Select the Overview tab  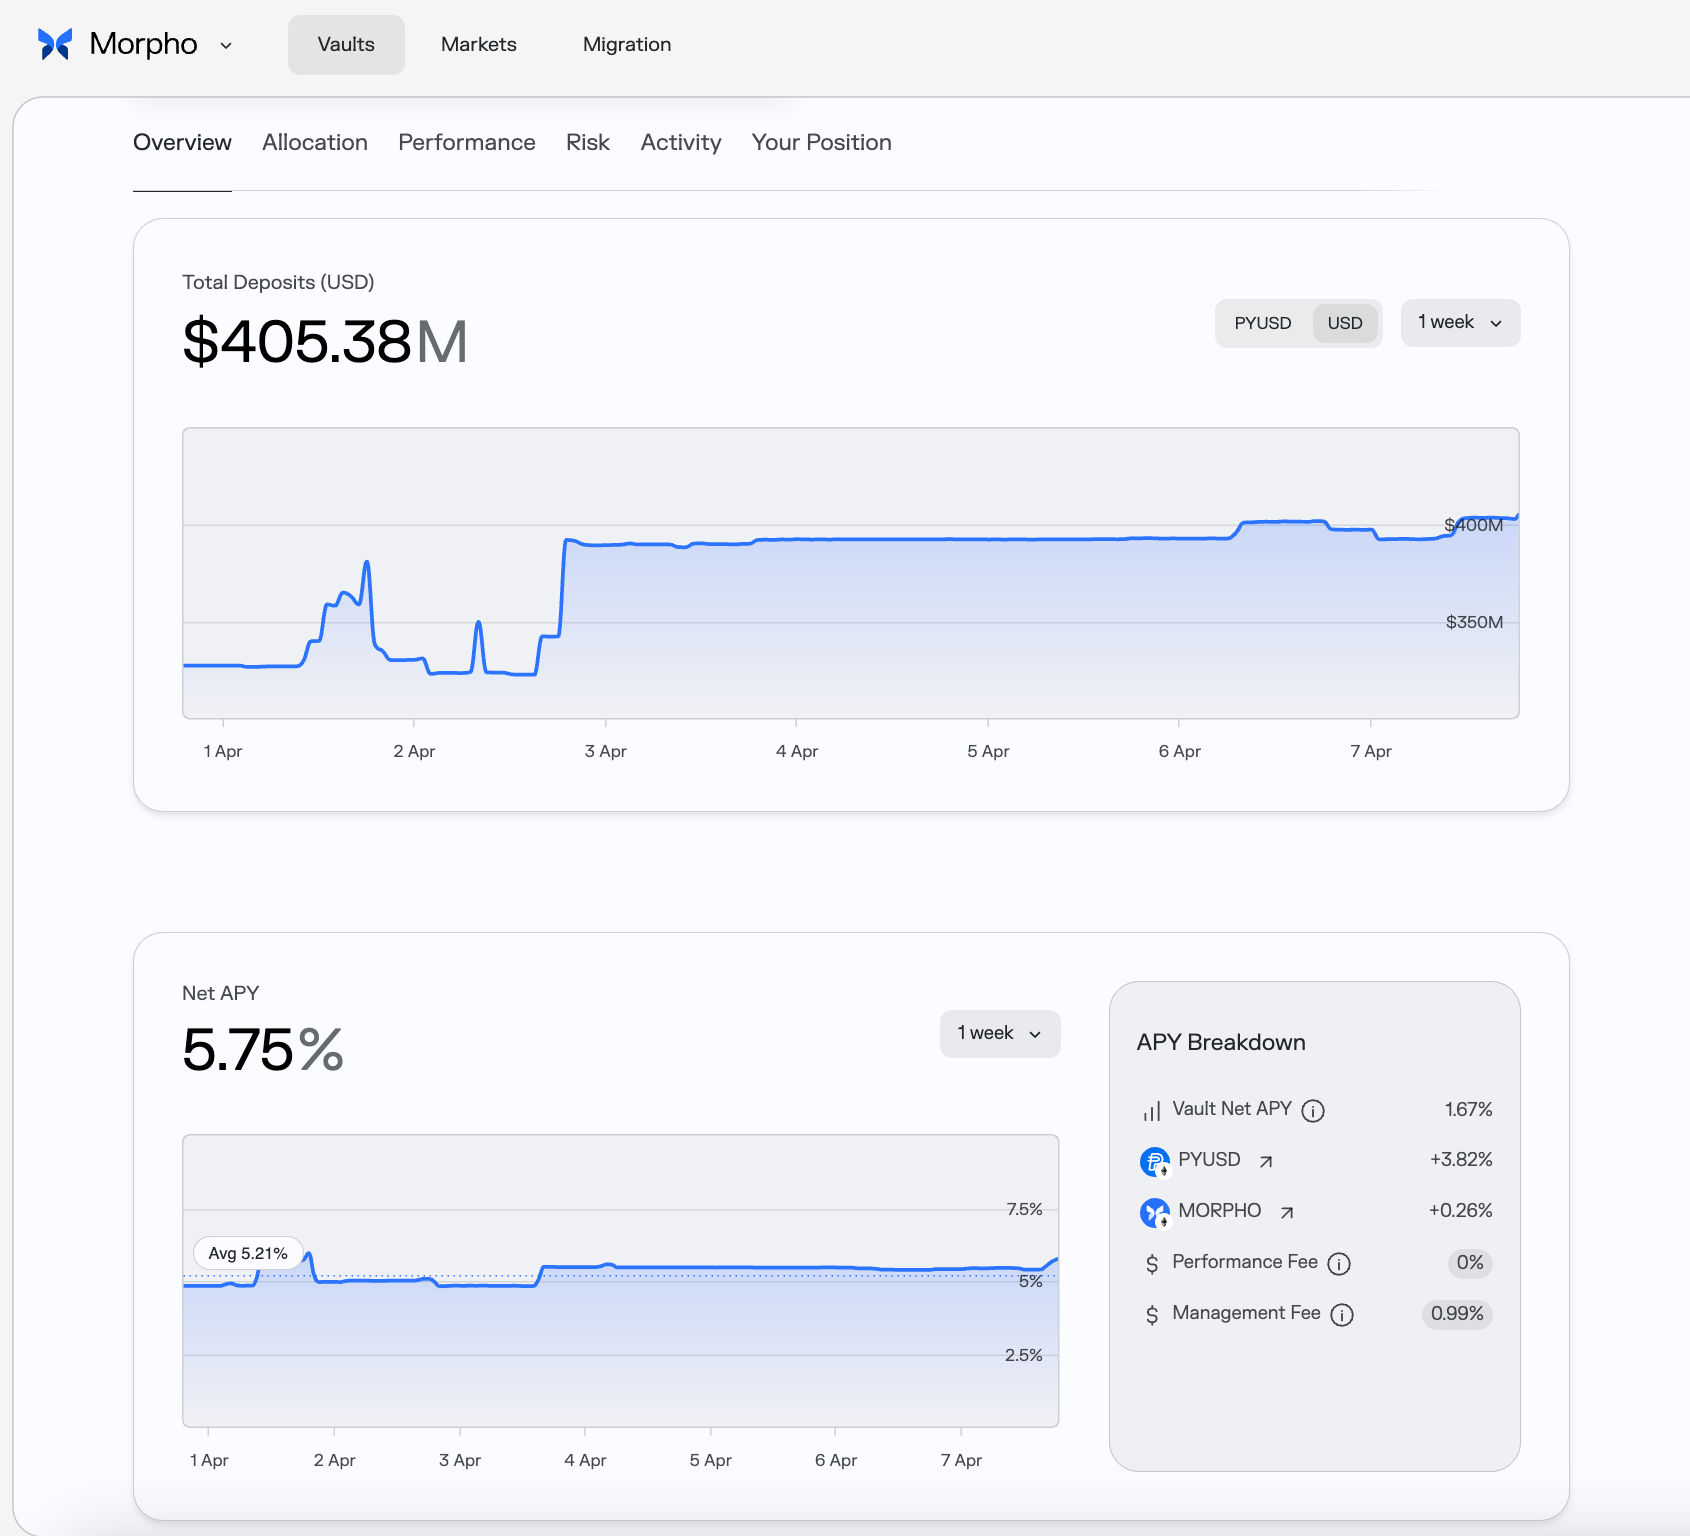(182, 142)
